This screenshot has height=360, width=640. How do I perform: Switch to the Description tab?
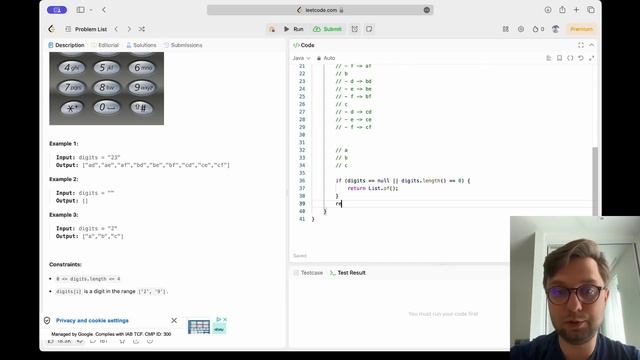(66, 45)
